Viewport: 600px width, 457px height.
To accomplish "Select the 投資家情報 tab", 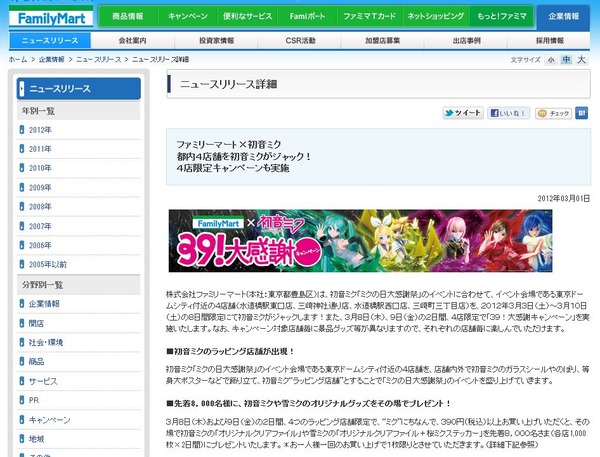I will coord(216,41).
